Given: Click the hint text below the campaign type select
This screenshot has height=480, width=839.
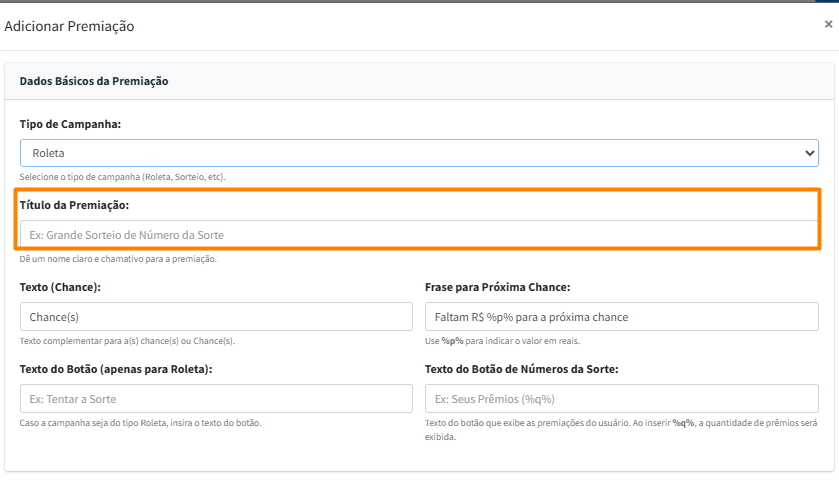Looking at the screenshot, I should pyautogui.click(x=122, y=177).
